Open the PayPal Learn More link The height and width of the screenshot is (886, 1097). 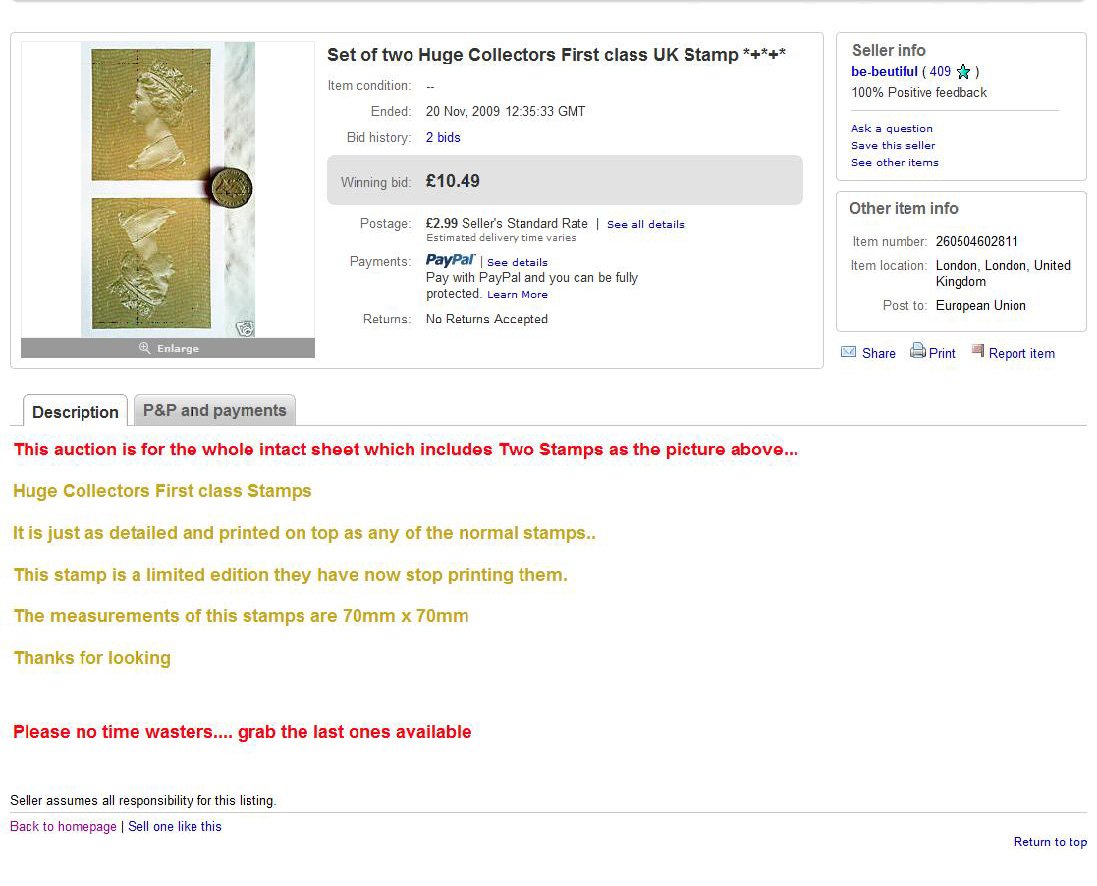517,295
